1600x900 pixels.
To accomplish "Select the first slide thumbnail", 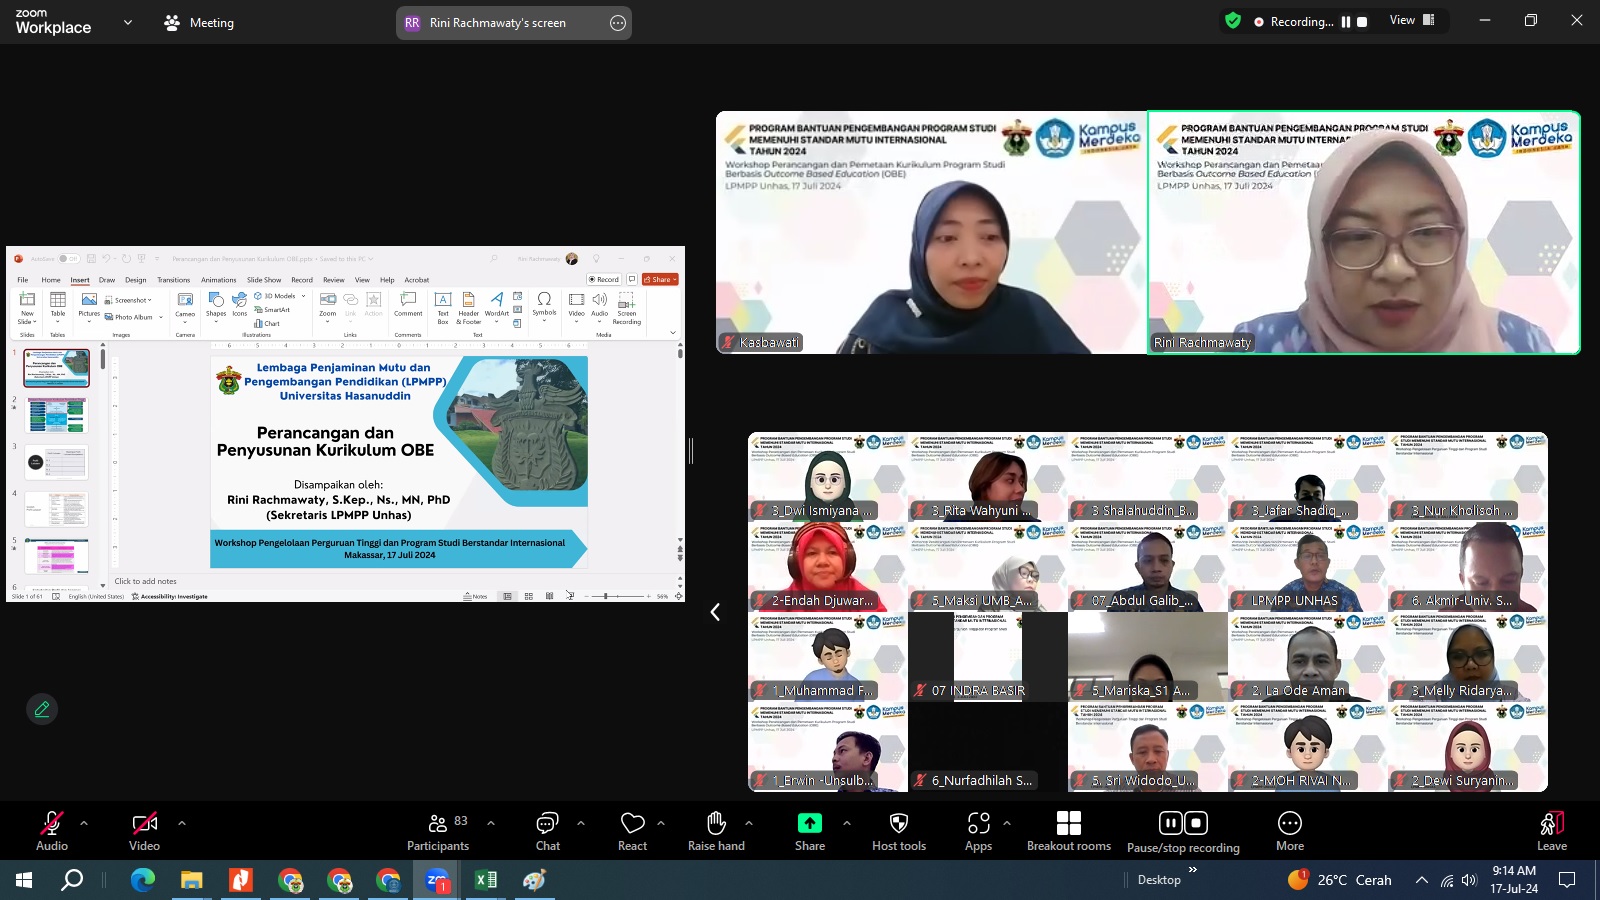I will 56,368.
